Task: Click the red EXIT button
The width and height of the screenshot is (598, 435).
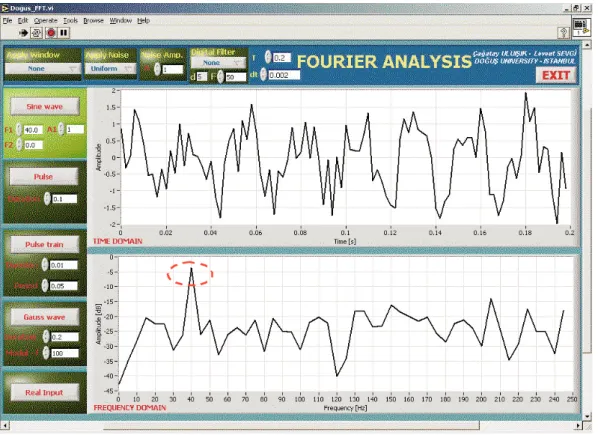Action: 556,75
